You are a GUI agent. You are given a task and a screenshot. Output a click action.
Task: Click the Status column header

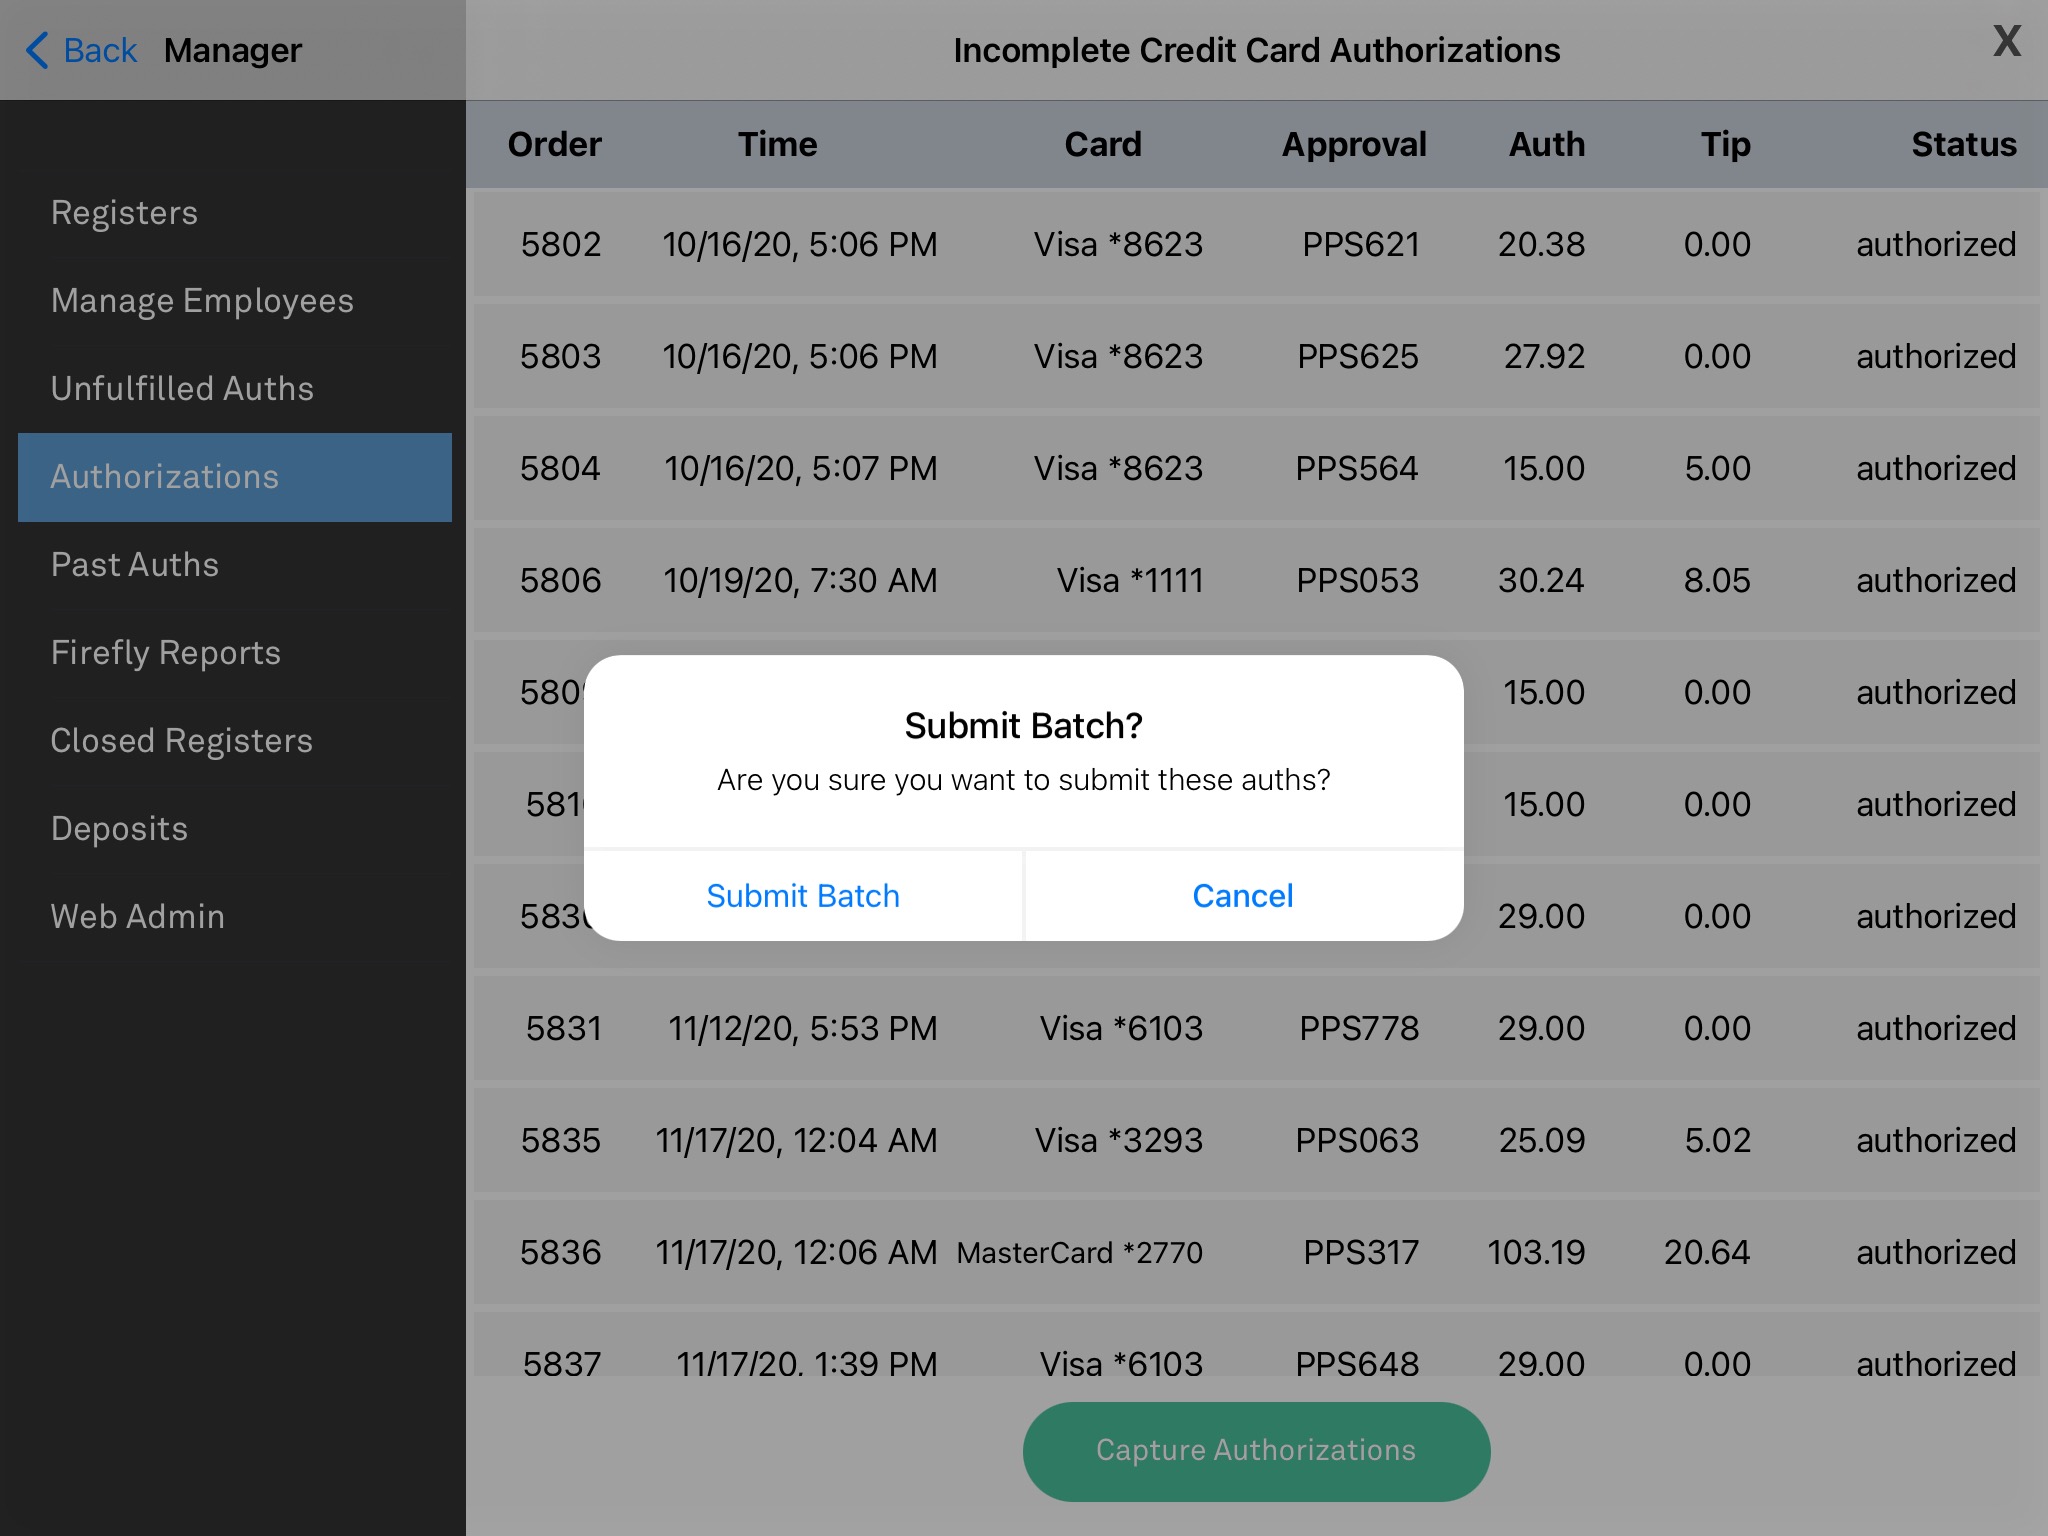pyautogui.click(x=1964, y=144)
